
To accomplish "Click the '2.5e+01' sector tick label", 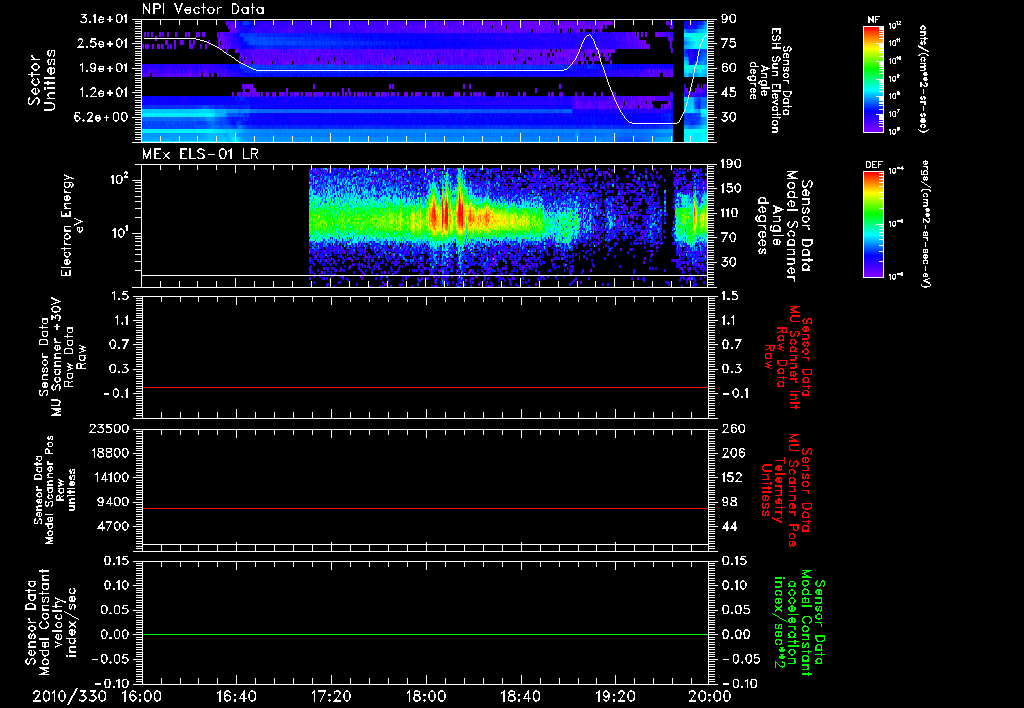I will [x=104, y=43].
